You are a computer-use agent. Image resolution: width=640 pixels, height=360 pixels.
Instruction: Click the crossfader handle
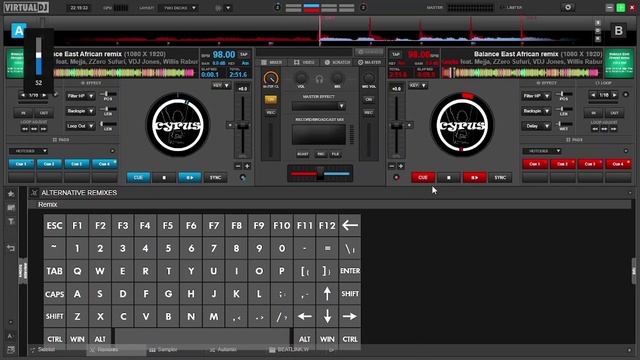(x=320, y=173)
